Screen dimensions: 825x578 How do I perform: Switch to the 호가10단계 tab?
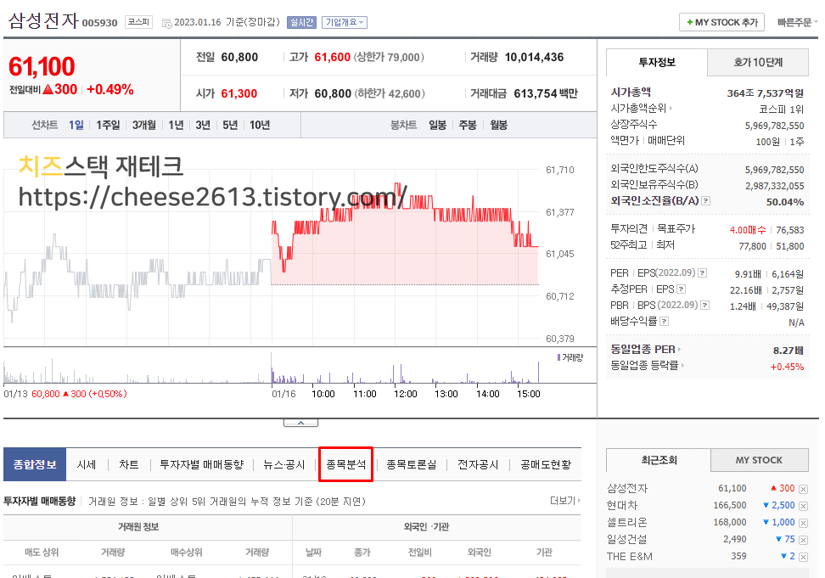(758, 63)
